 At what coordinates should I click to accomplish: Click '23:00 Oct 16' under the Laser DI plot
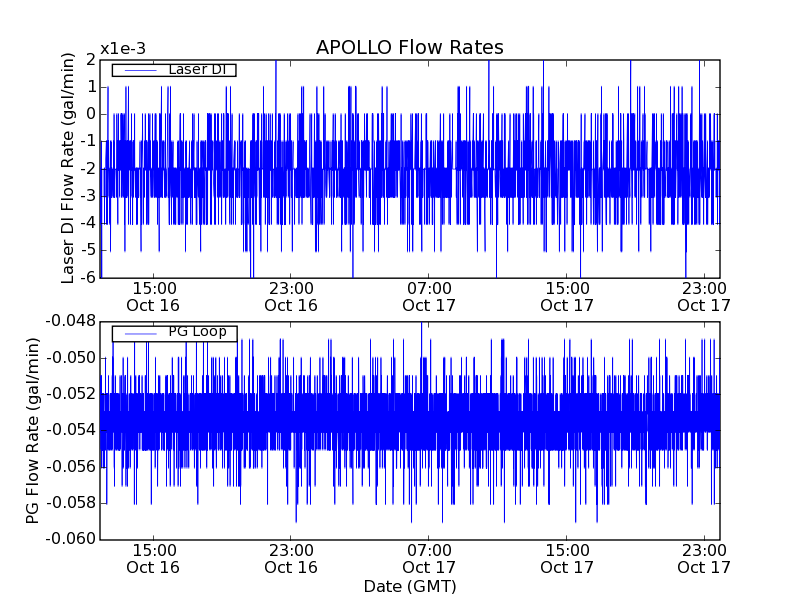tap(291, 297)
